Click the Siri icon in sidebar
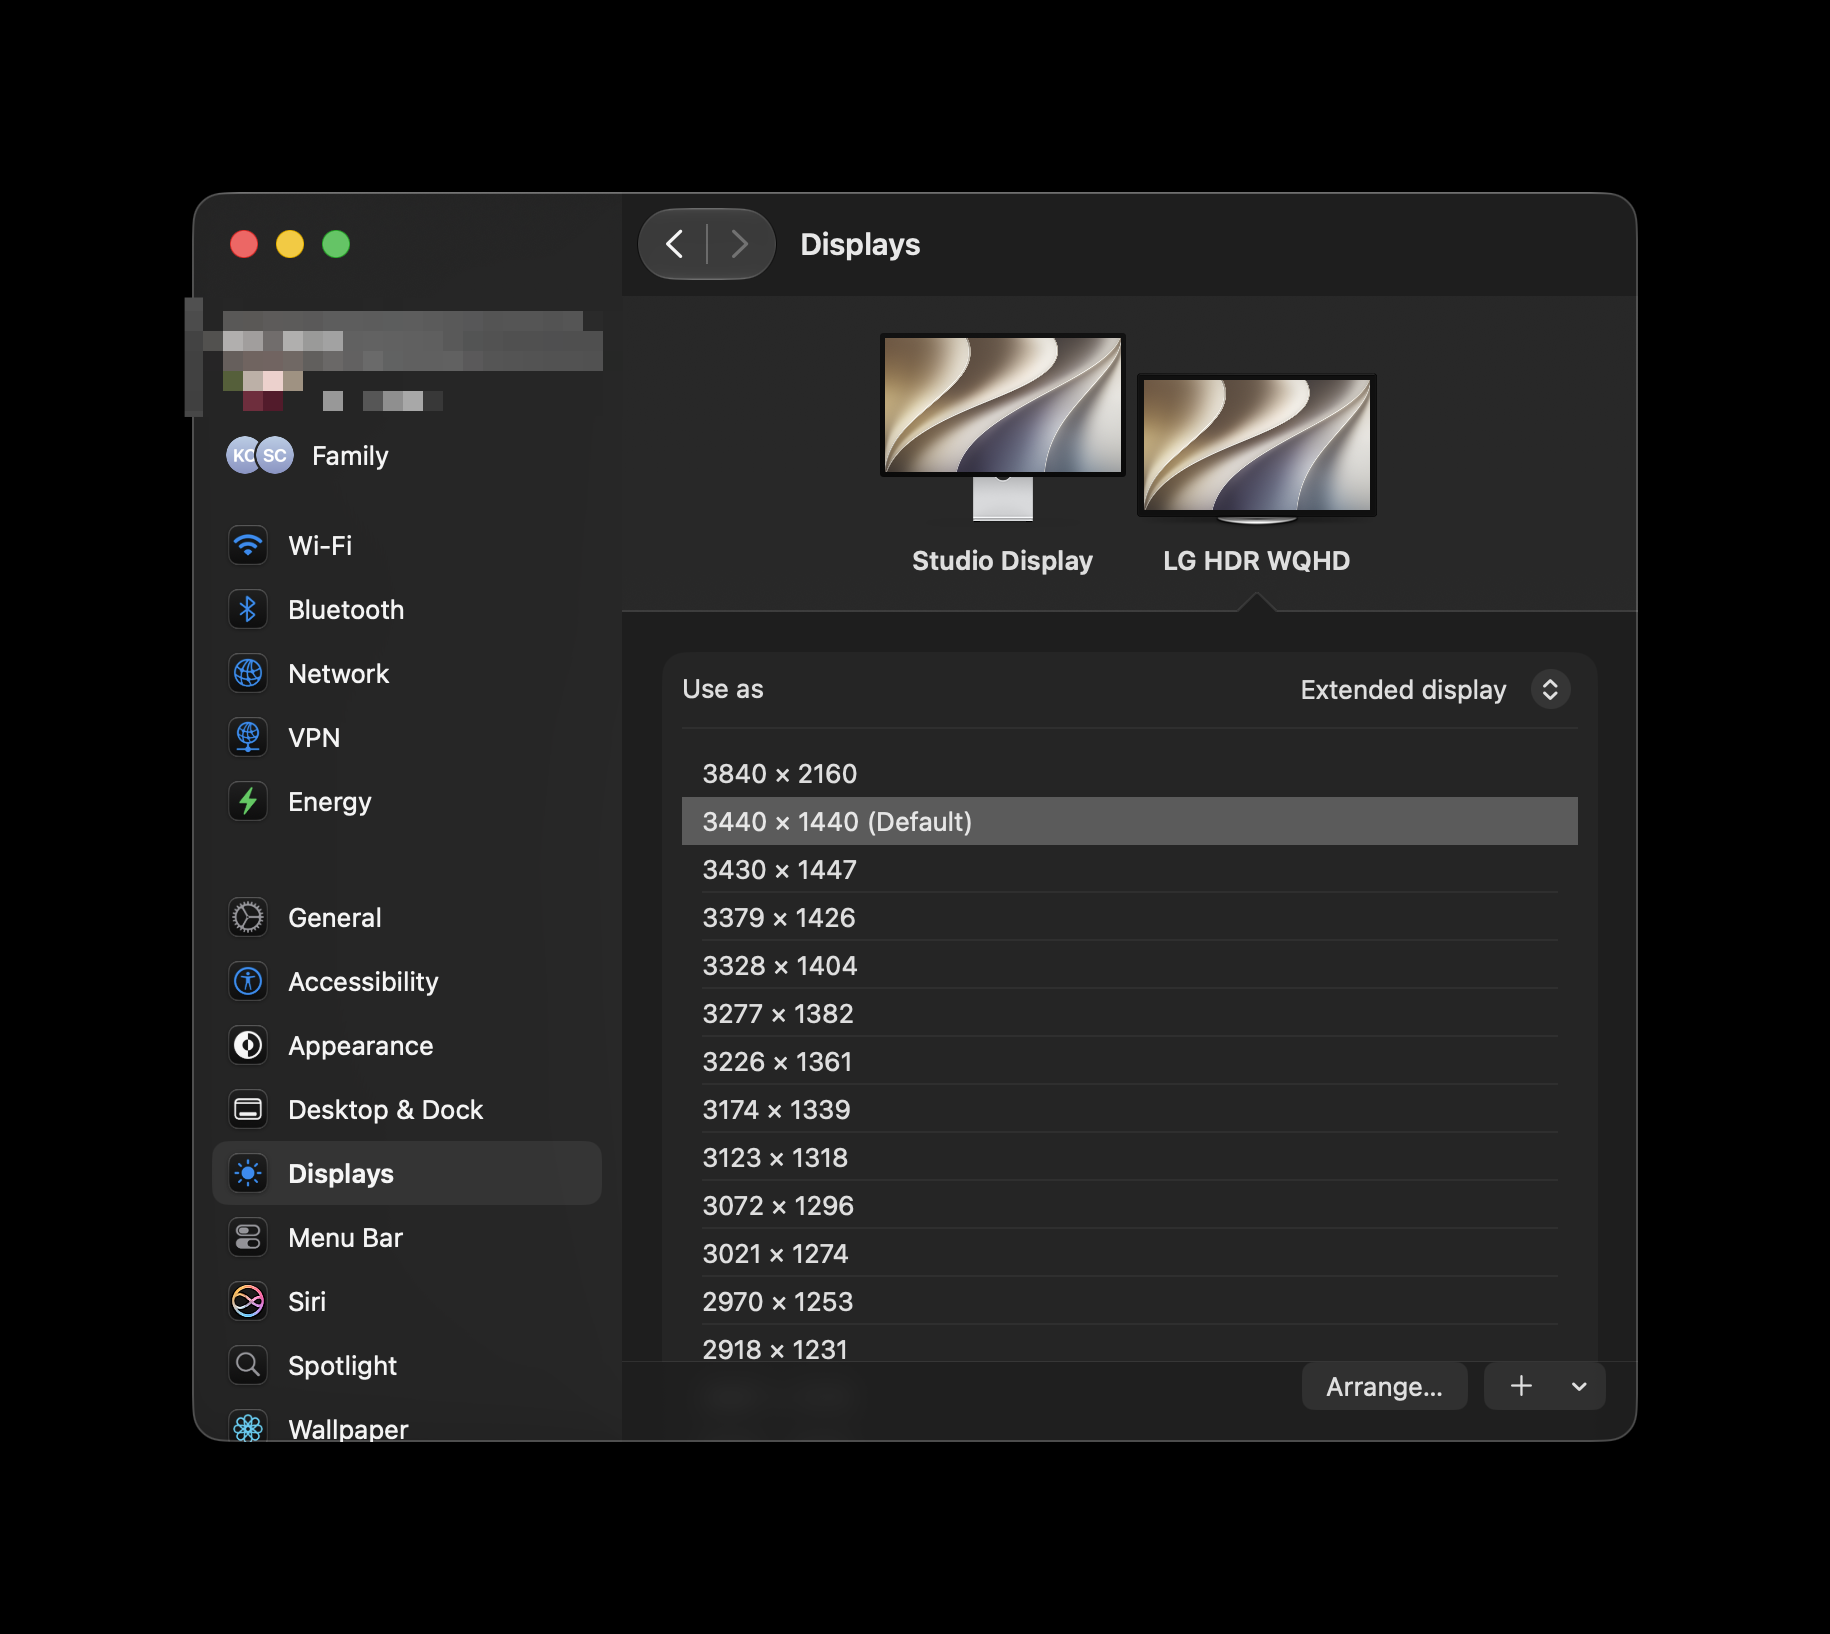This screenshot has width=1830, height=1634. tap(248, 1302)
